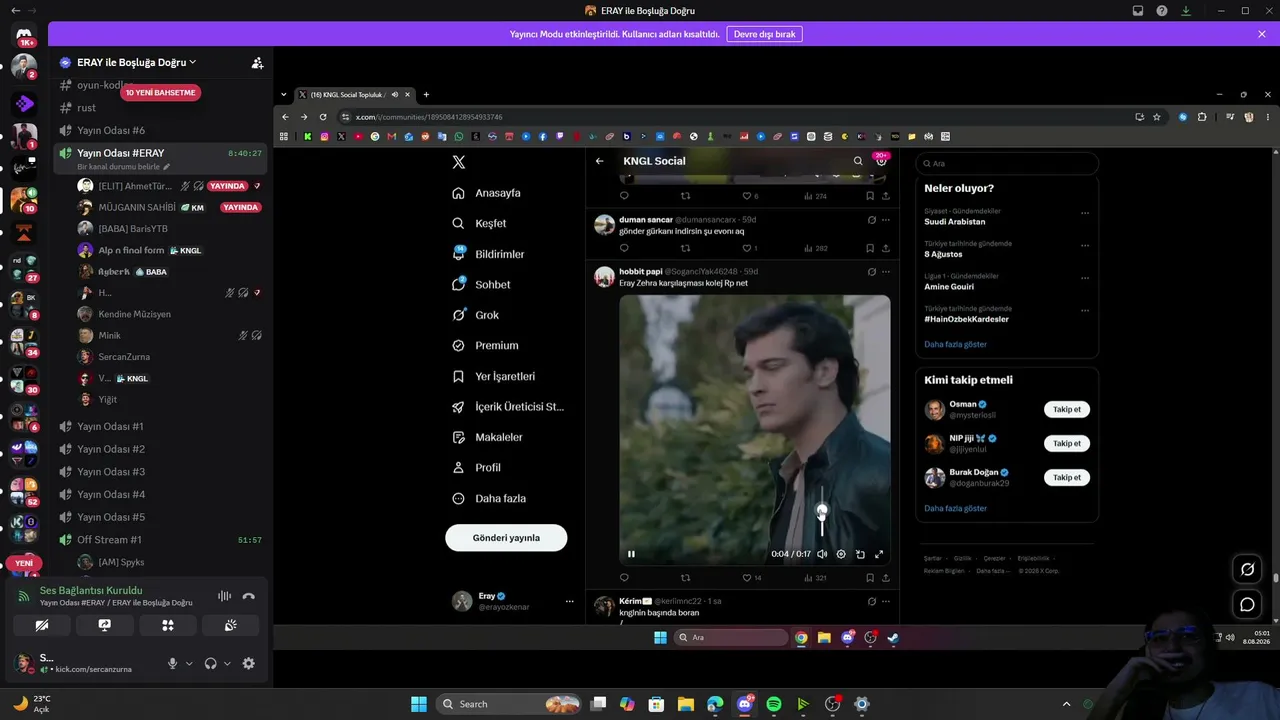
Task: Pause the playing video
Action: [631, 554]
